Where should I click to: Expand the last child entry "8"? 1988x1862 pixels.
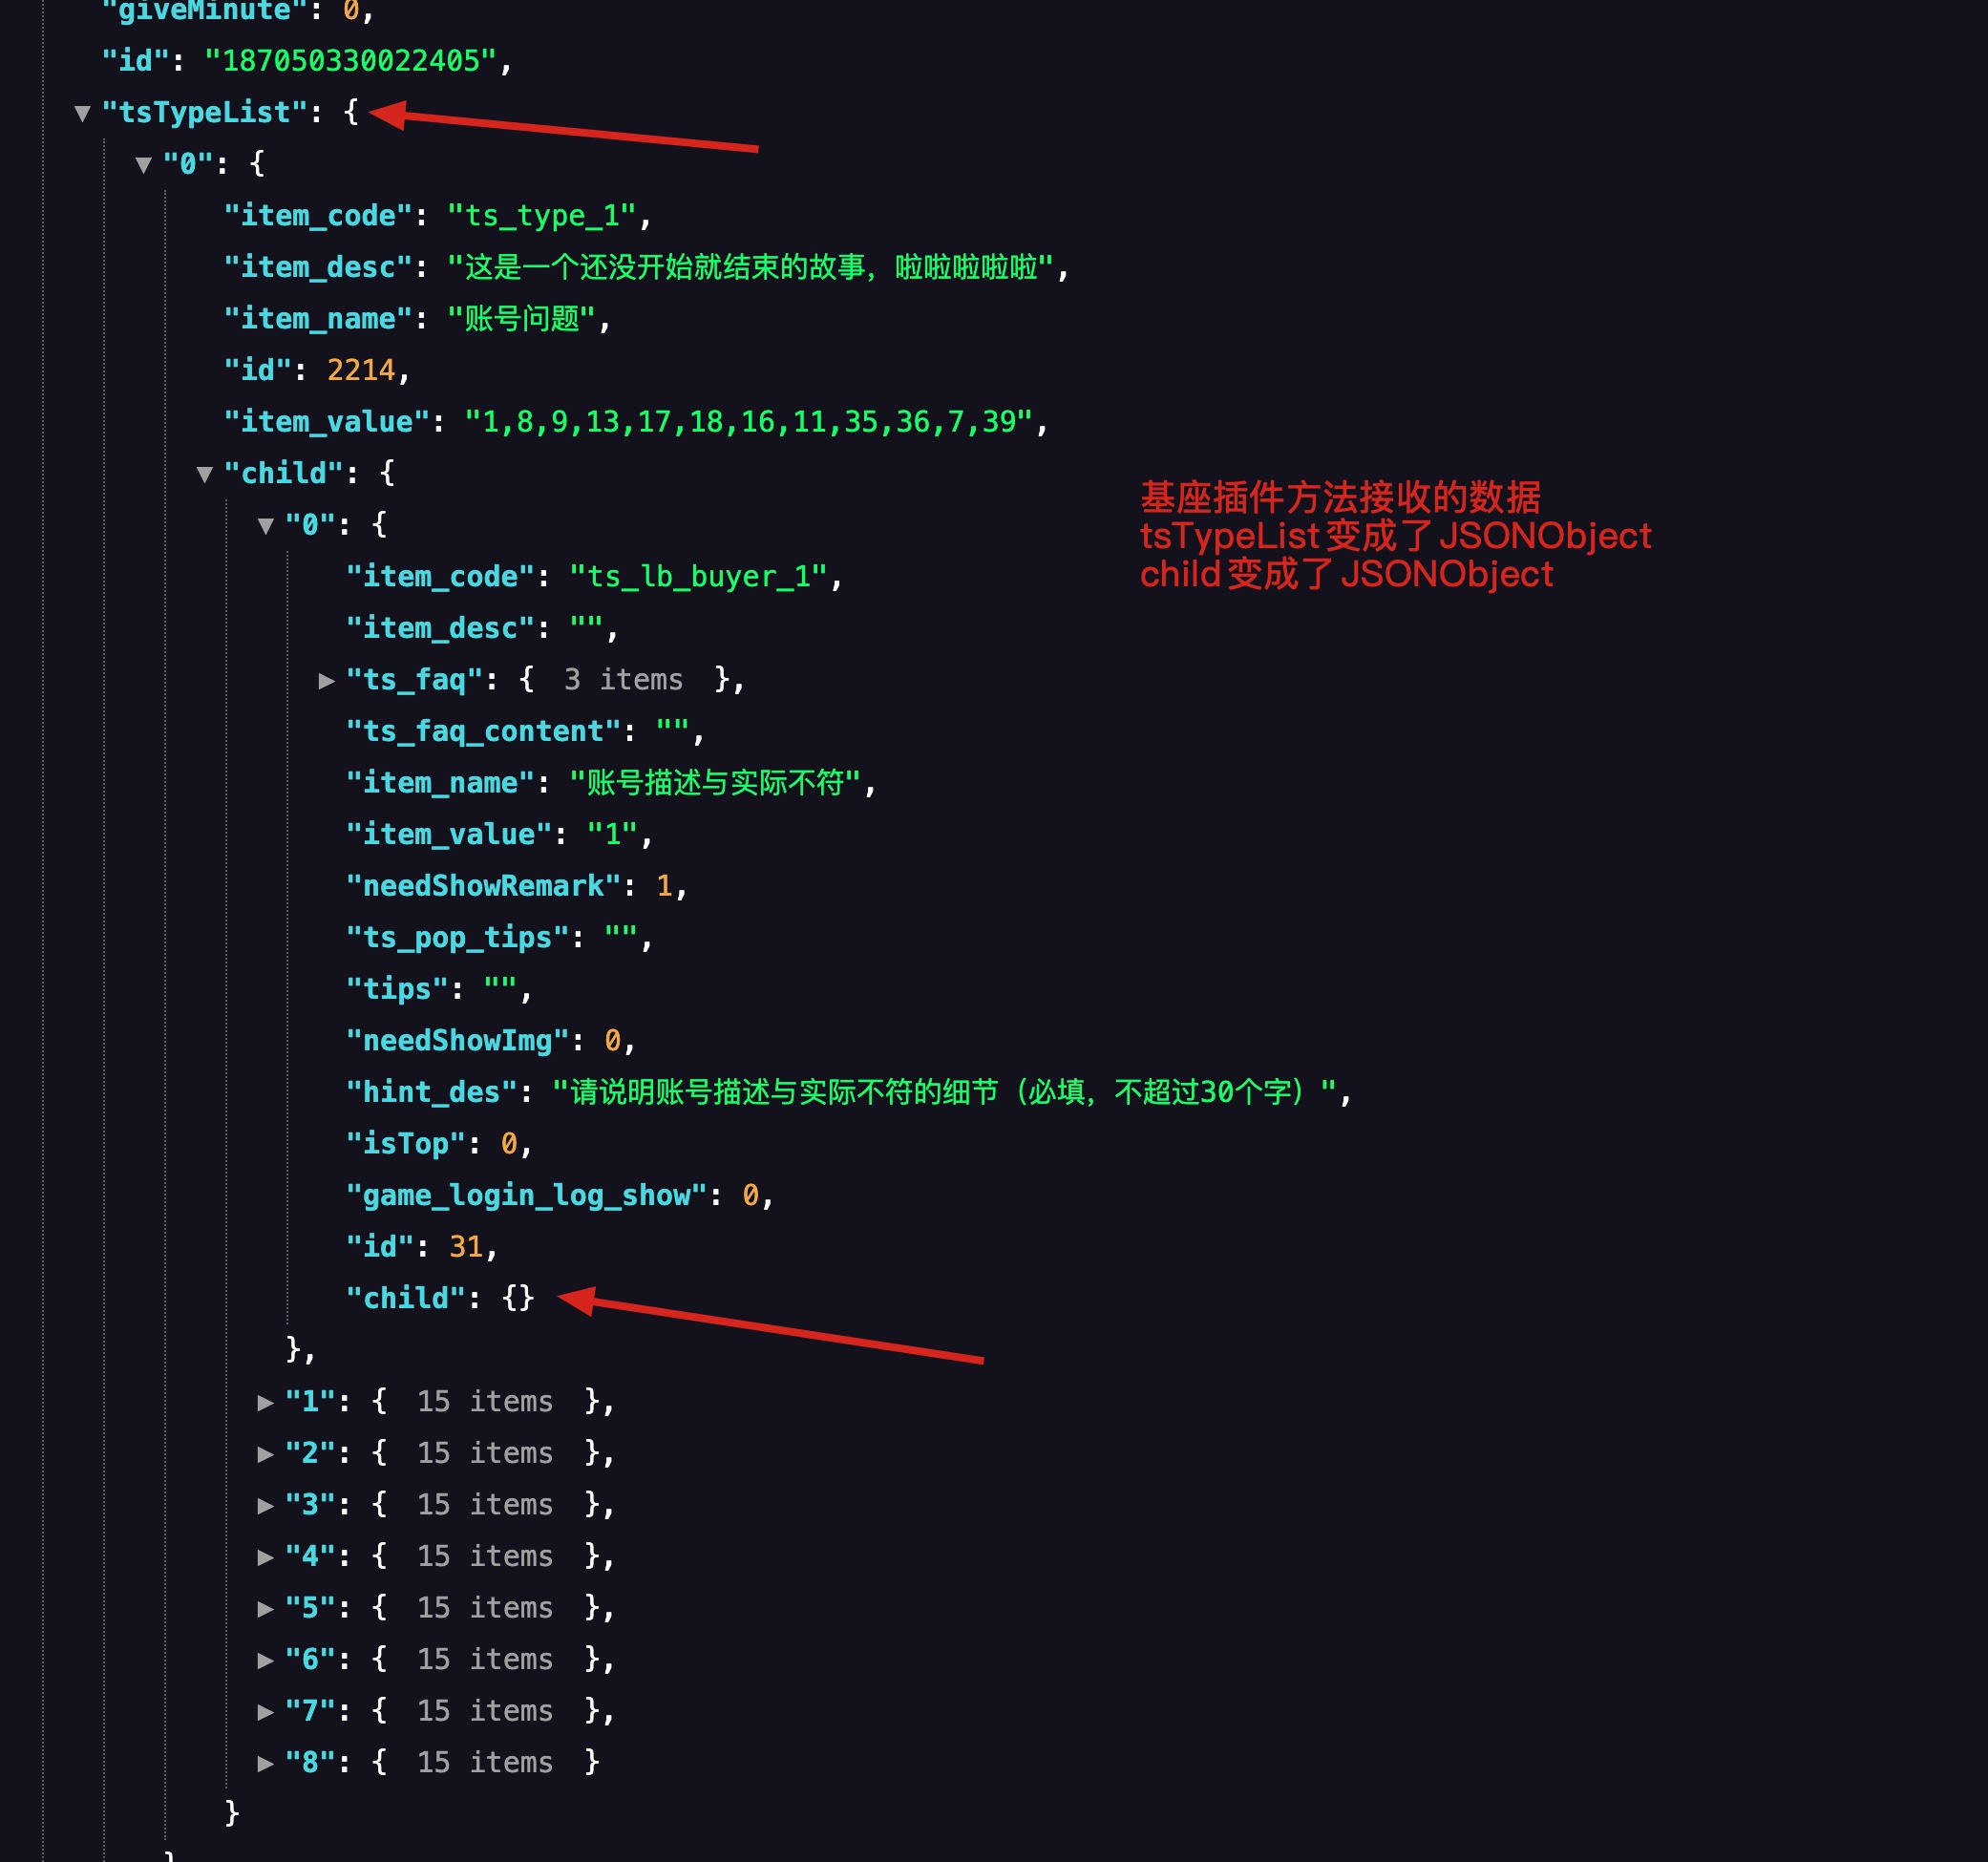266,1764
